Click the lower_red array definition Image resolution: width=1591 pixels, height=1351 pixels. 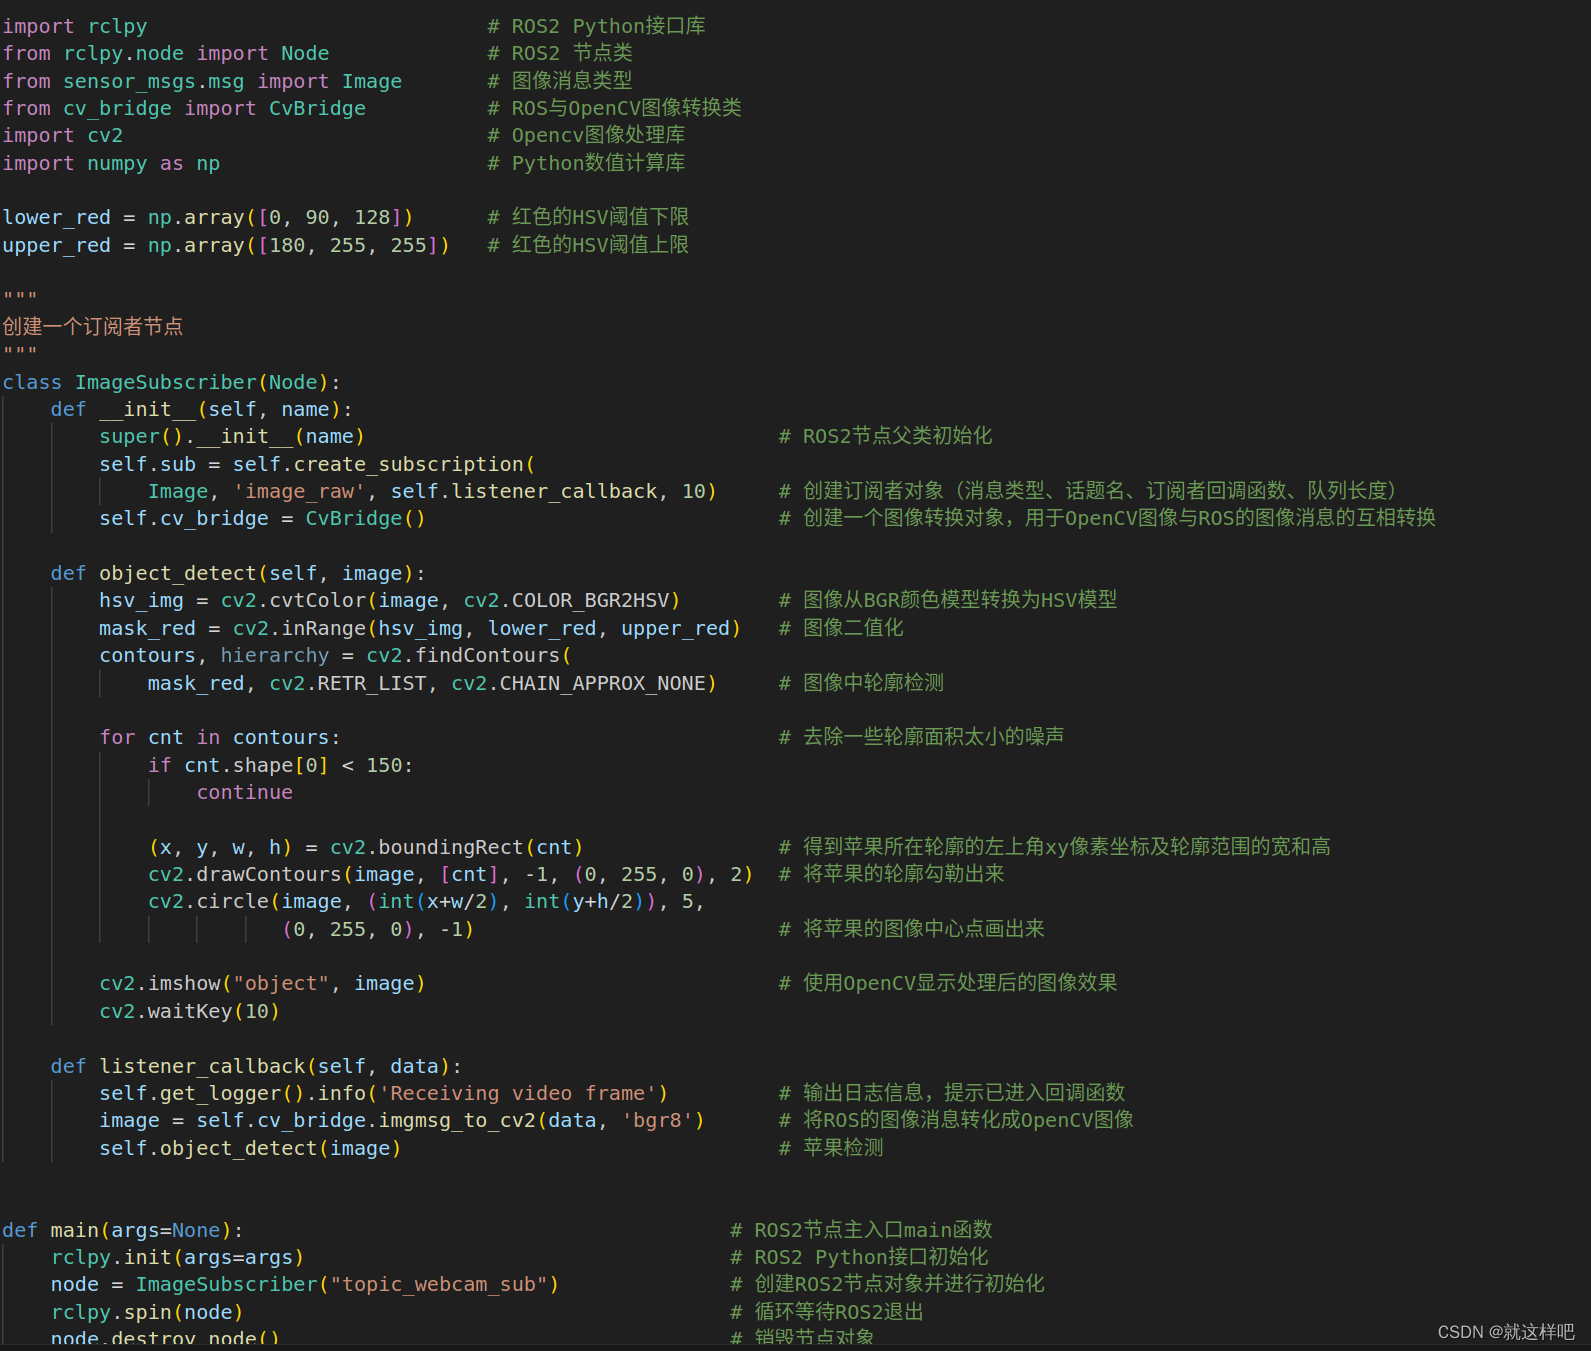pyautogui.click(x=208, y=217)
